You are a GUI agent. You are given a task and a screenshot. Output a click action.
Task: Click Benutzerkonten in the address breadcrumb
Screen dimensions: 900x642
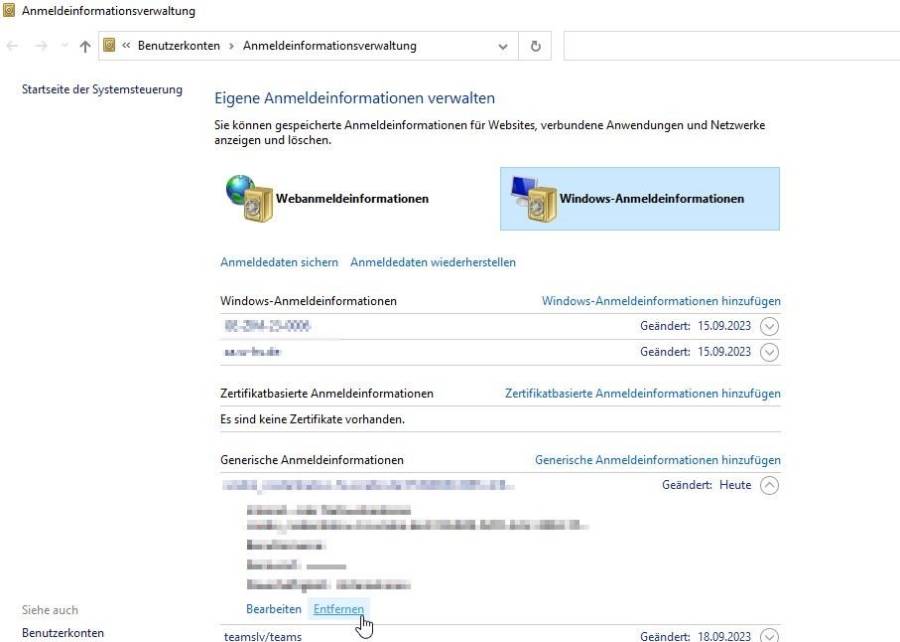point(179,46)
